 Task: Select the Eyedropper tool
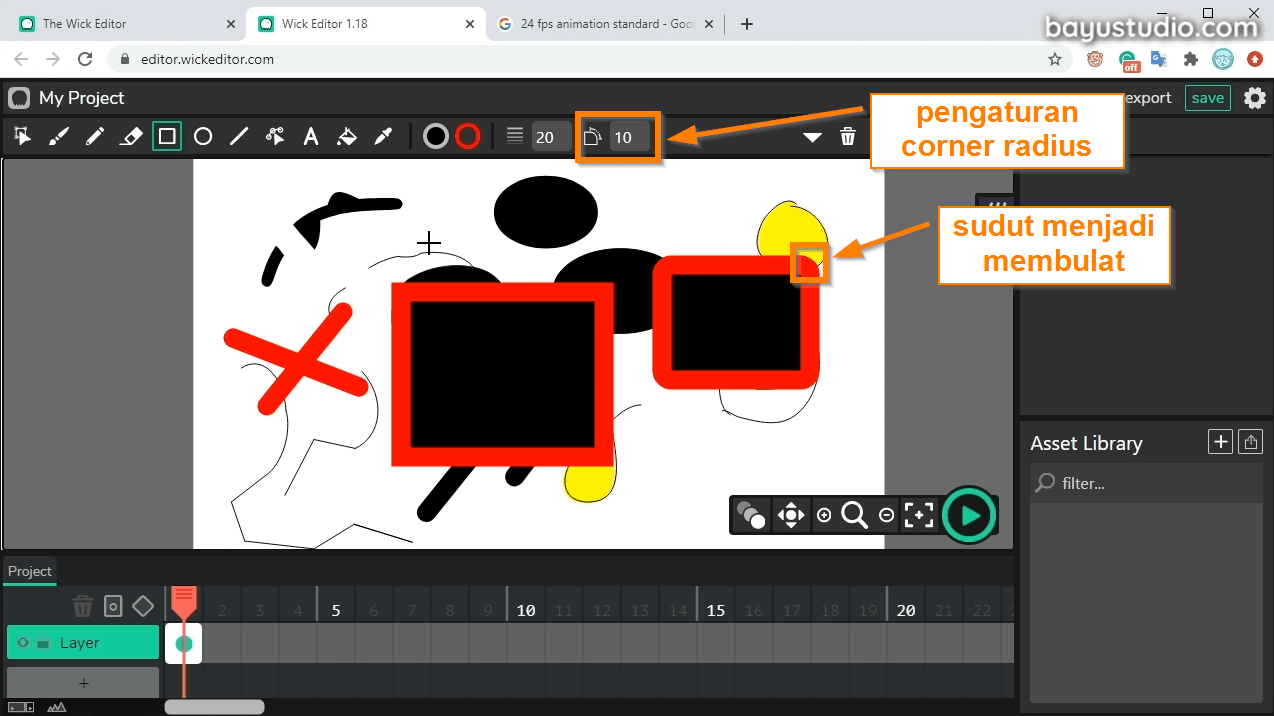pos(383,136)
